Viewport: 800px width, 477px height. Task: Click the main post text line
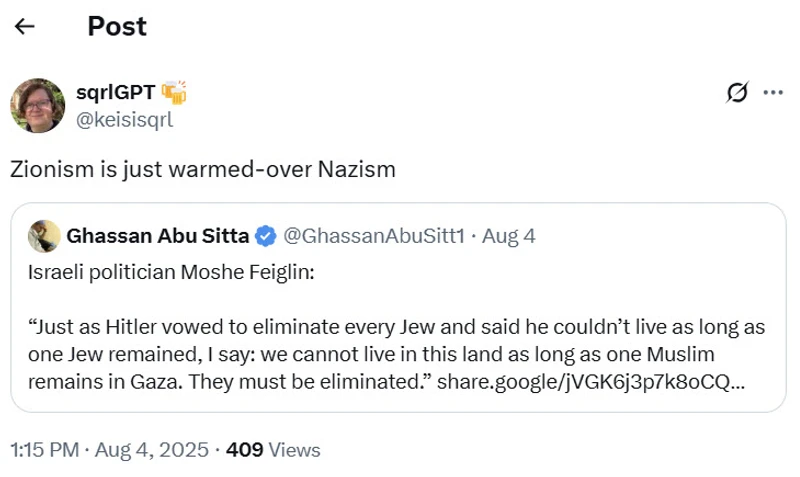[x=203, y=169]
